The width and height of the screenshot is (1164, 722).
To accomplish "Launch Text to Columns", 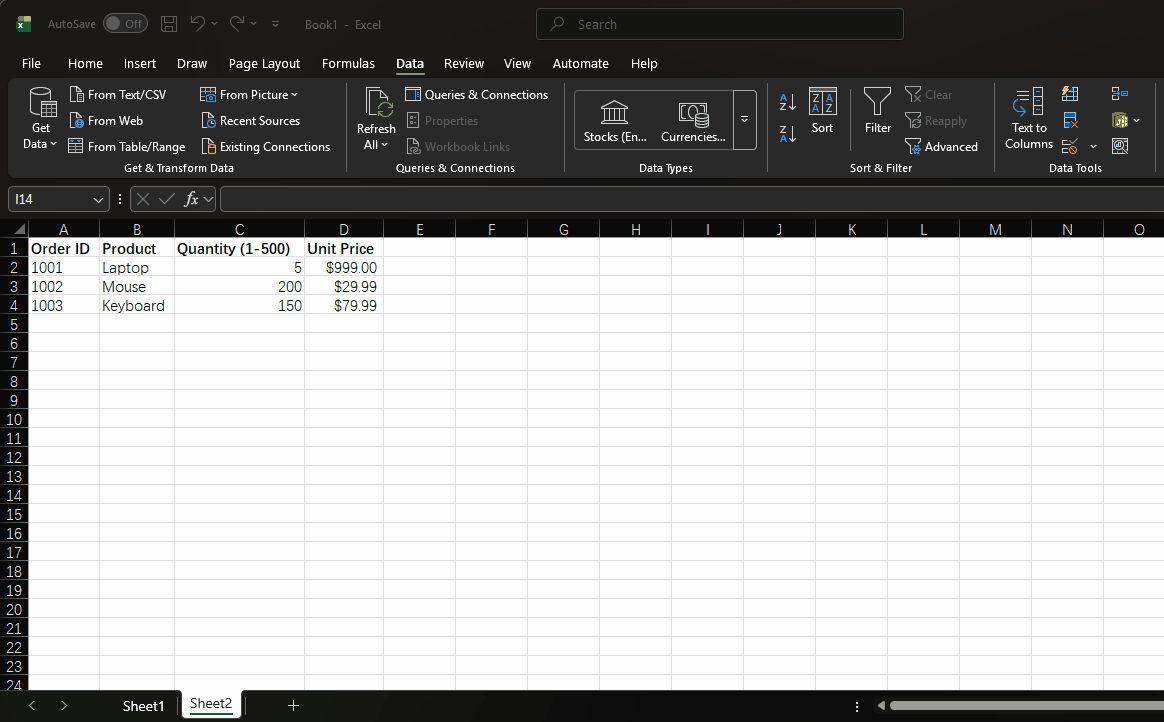I will 1028,120.
